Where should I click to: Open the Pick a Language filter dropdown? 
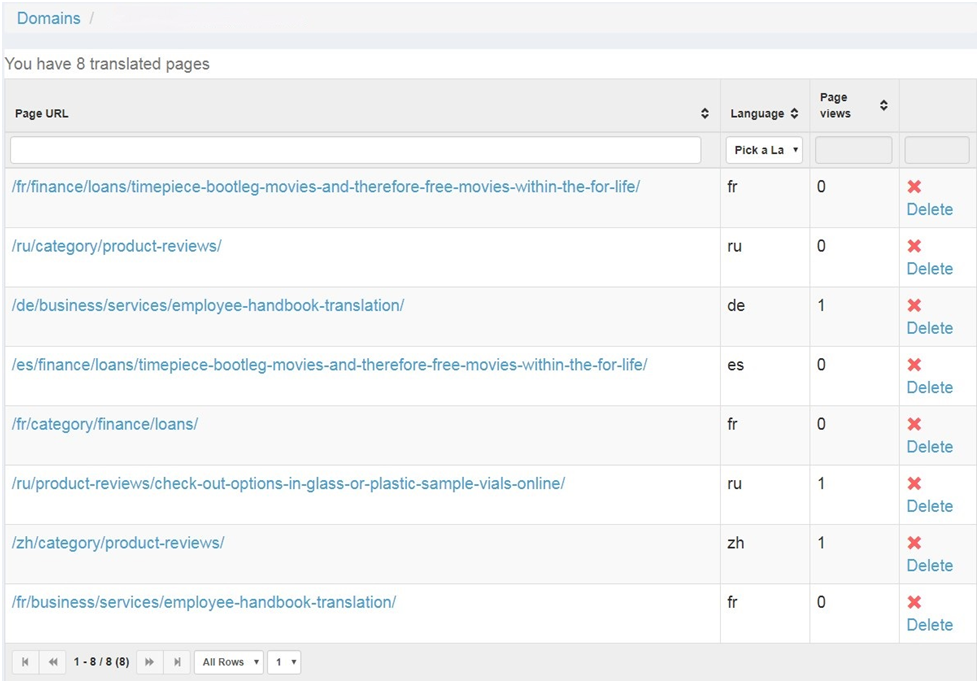(x=764, y=150)
